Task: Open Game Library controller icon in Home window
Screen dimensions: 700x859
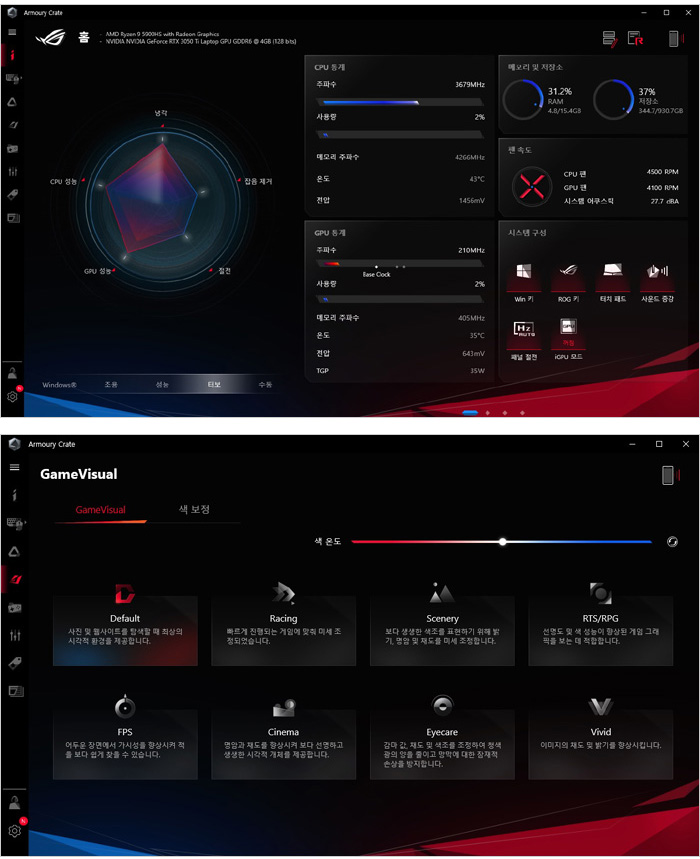Action: click(x=12, y=148)
